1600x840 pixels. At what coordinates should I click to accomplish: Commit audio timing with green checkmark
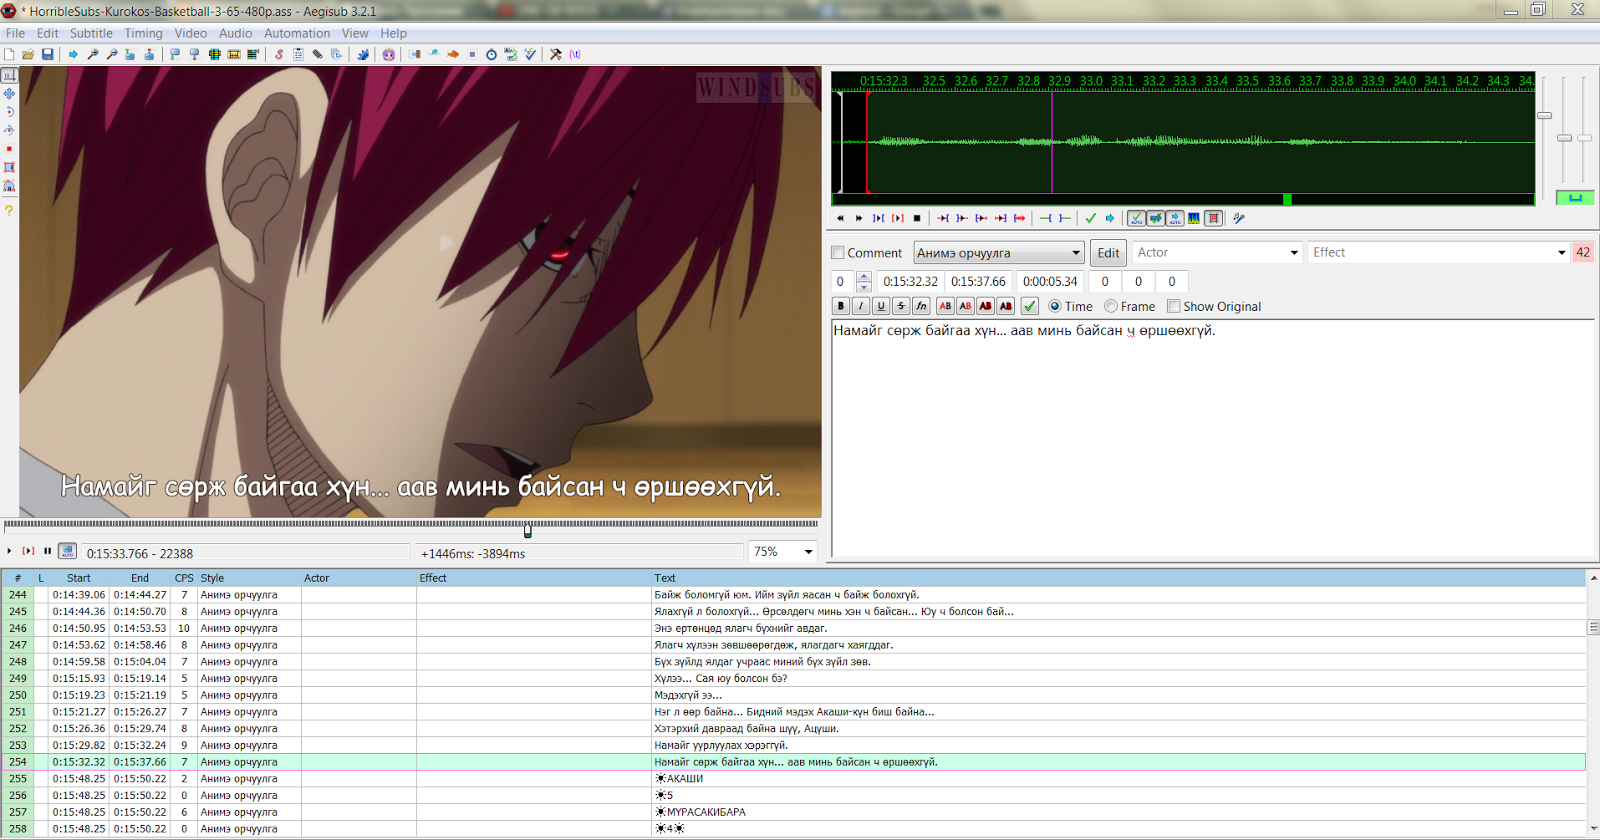tap(1091, 218)
